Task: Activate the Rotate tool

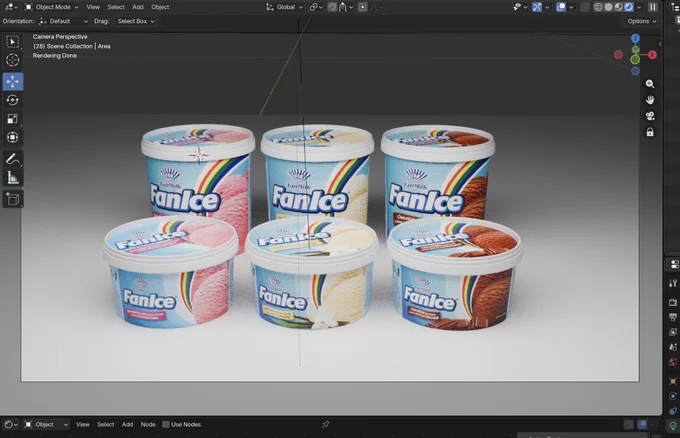Action: pos(13,100)
